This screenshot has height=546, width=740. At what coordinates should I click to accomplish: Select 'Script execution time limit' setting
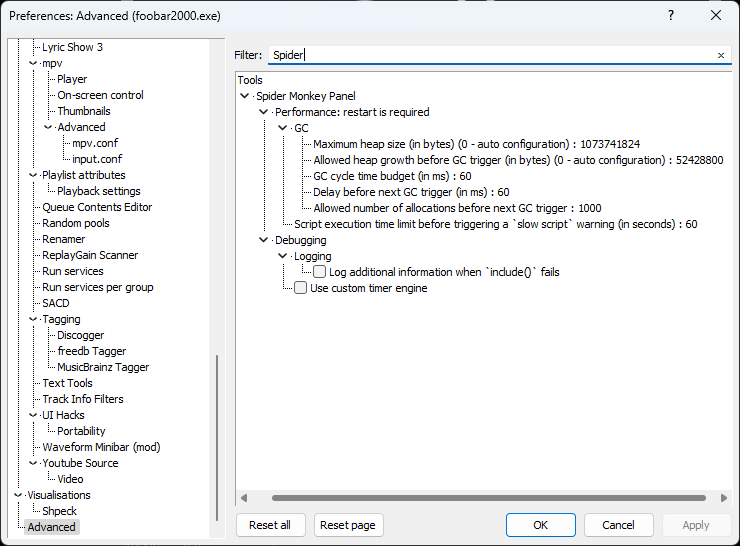[x=496, y=224]
